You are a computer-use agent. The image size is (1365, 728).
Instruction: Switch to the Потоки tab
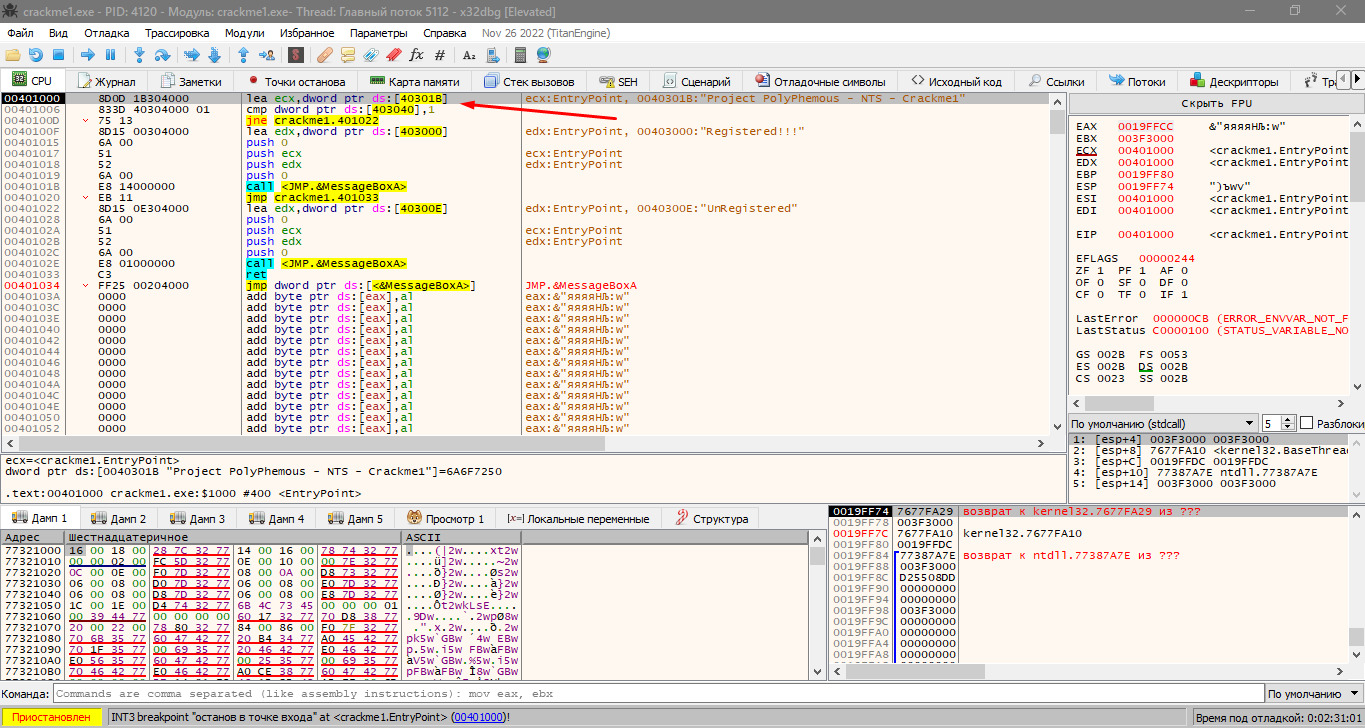pos(1136,81)
